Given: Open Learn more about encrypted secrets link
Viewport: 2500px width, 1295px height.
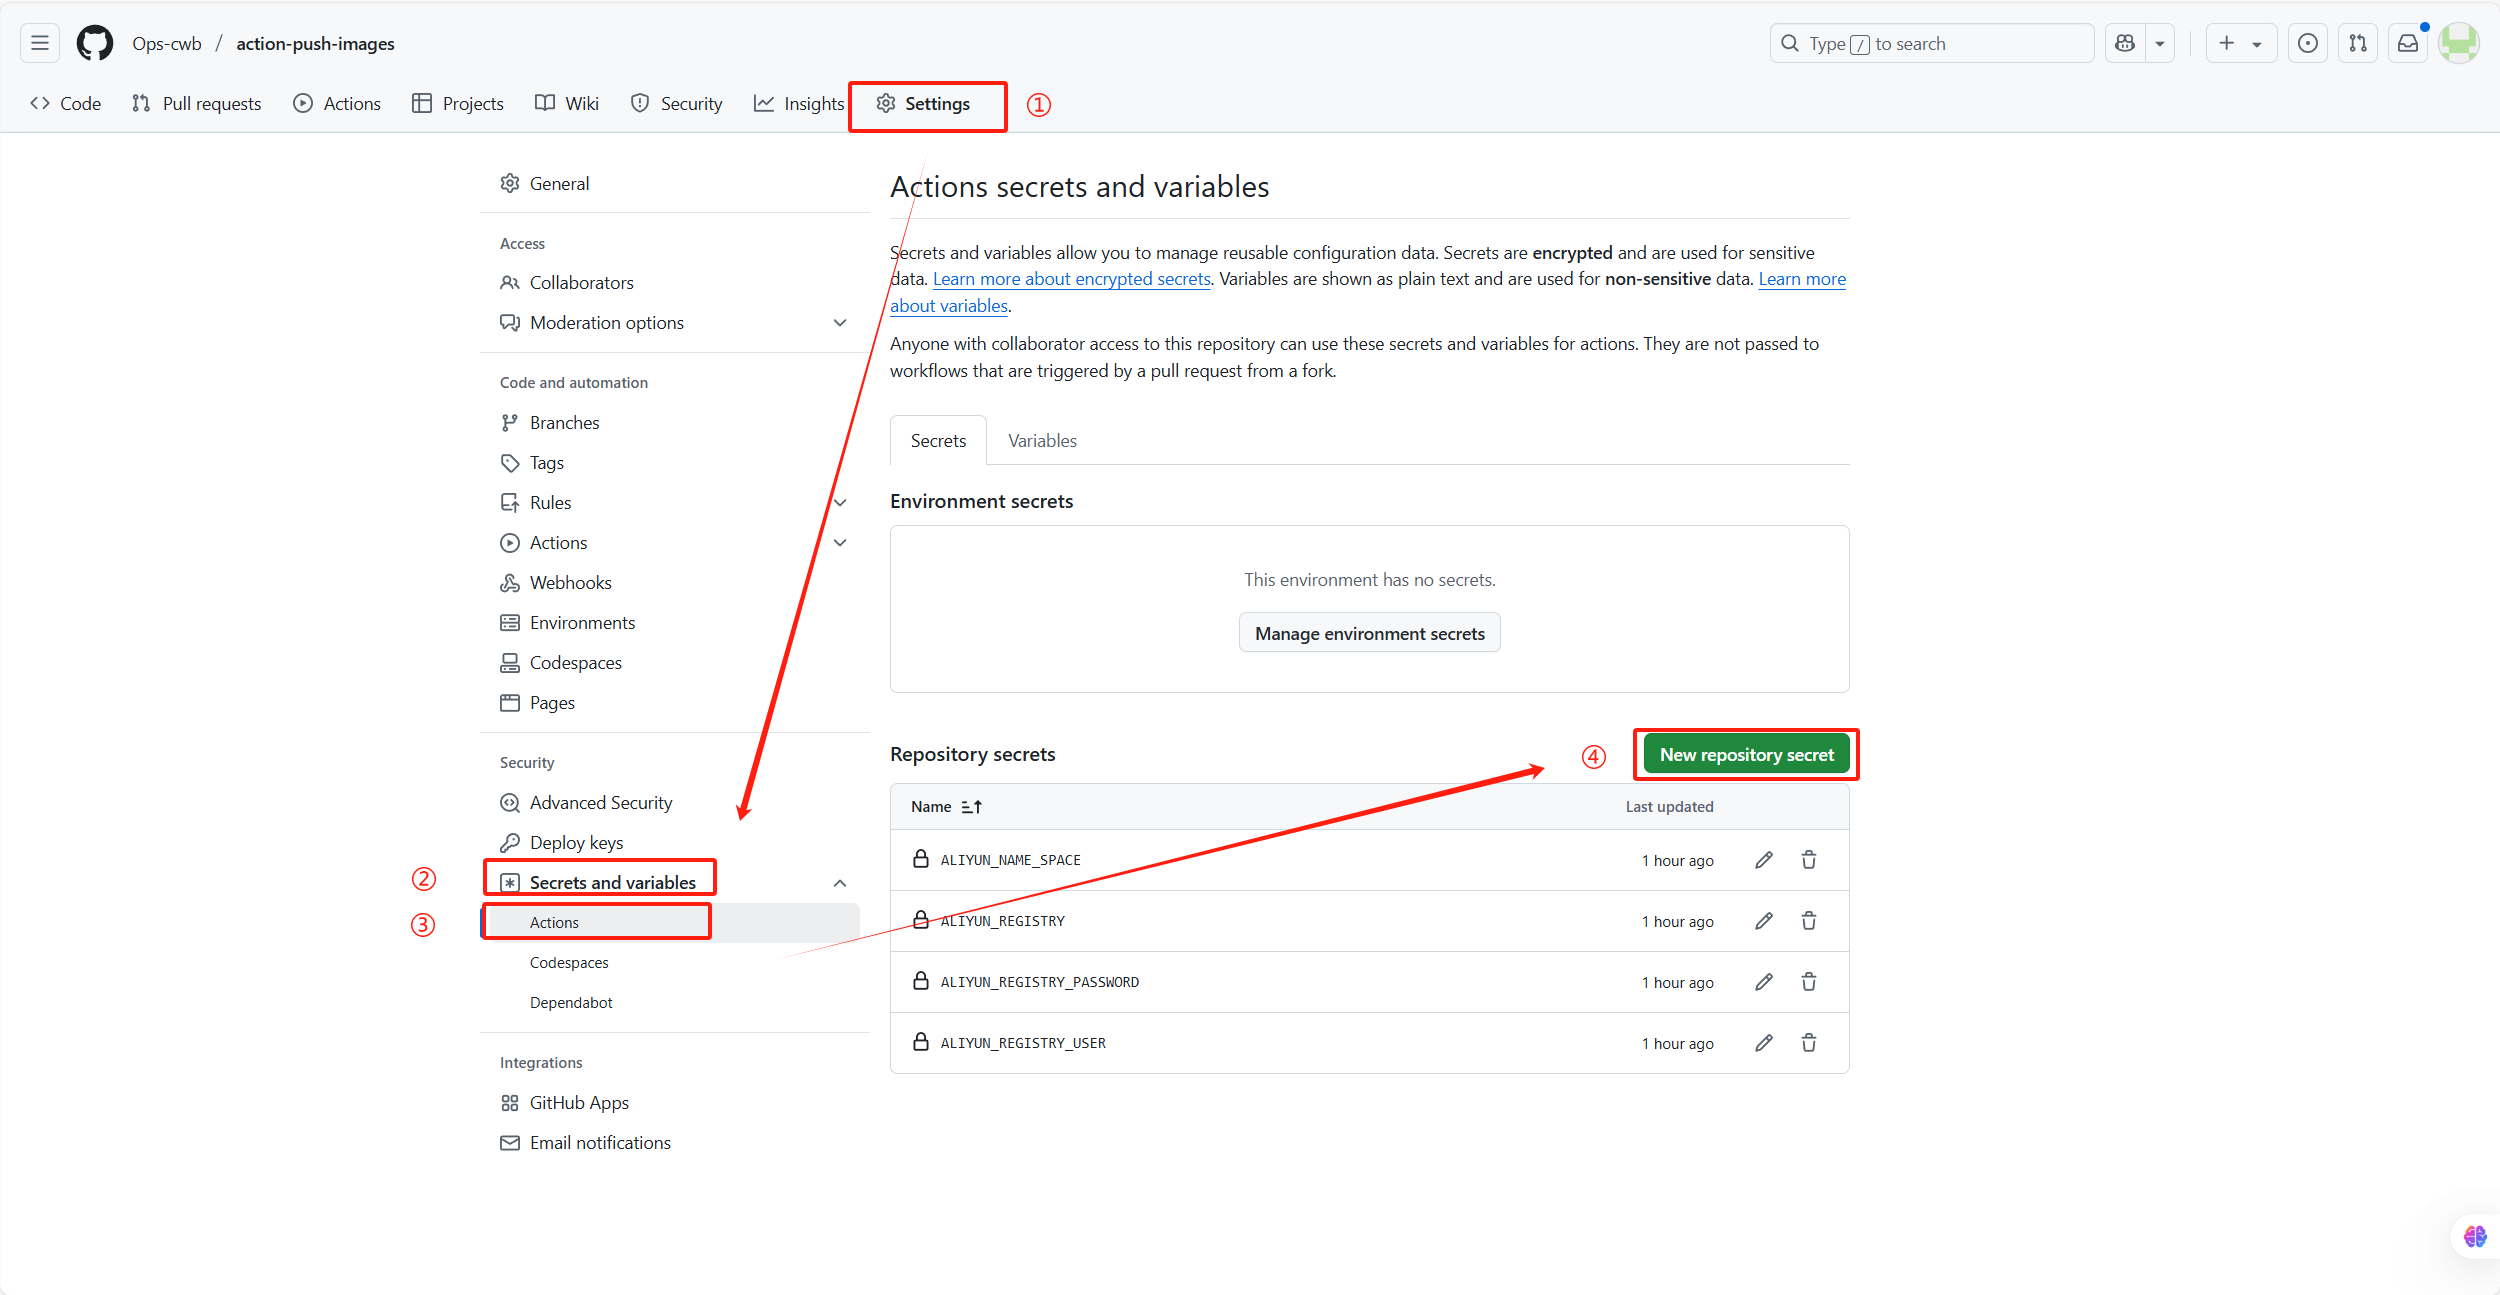Looking at the screenshot, I should pyautogui.click(x=1071, y=279).
